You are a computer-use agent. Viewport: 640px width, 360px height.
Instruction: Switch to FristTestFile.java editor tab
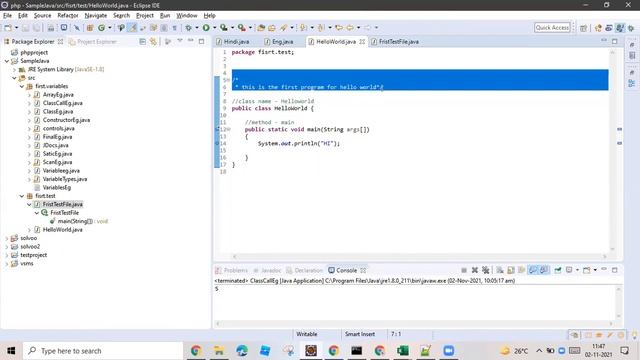coord(395,42)
